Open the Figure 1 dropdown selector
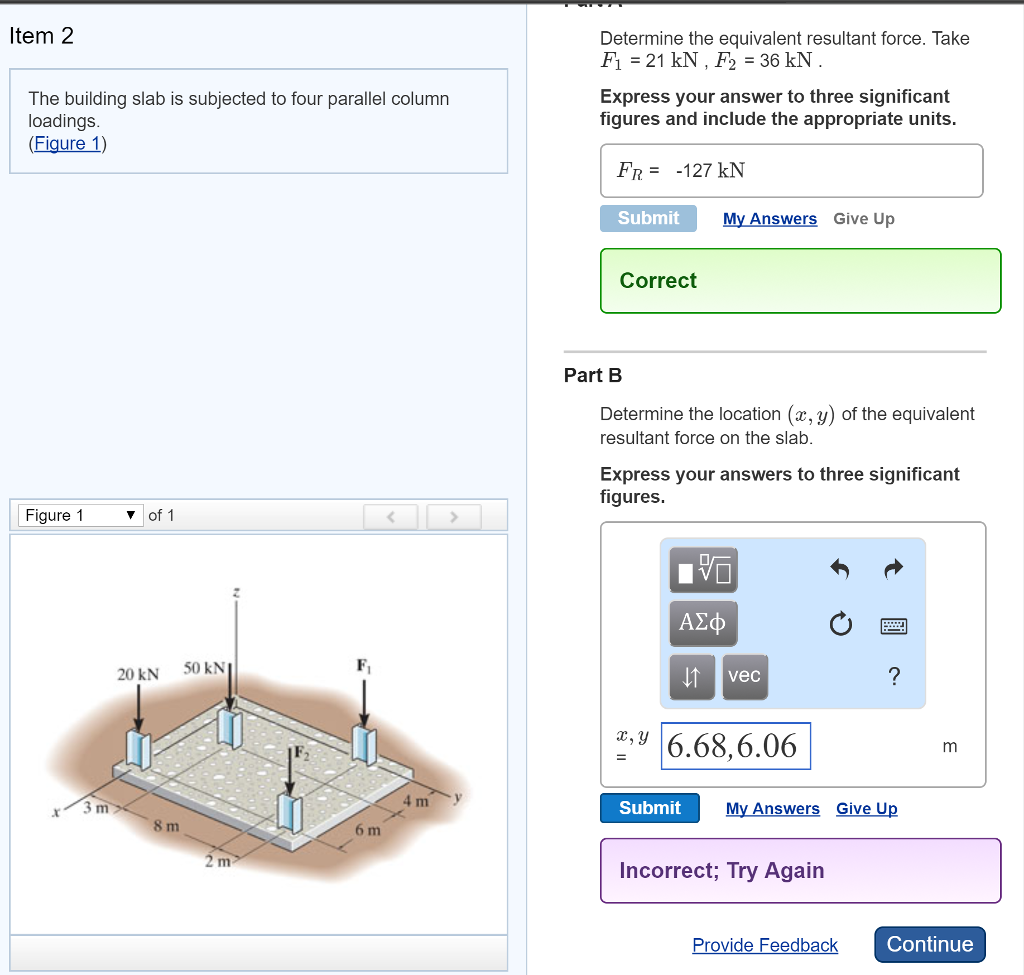The image size is (1024, 975). (x=80, y=515)
